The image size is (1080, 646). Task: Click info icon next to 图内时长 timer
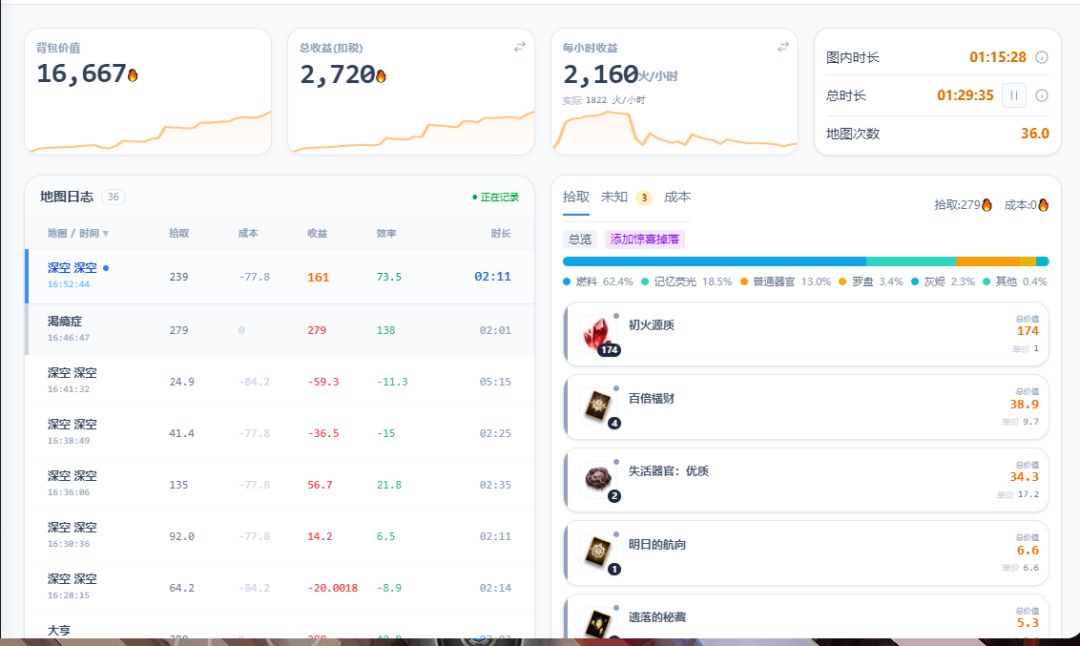pyautogui.click(x=1041, y=57)
